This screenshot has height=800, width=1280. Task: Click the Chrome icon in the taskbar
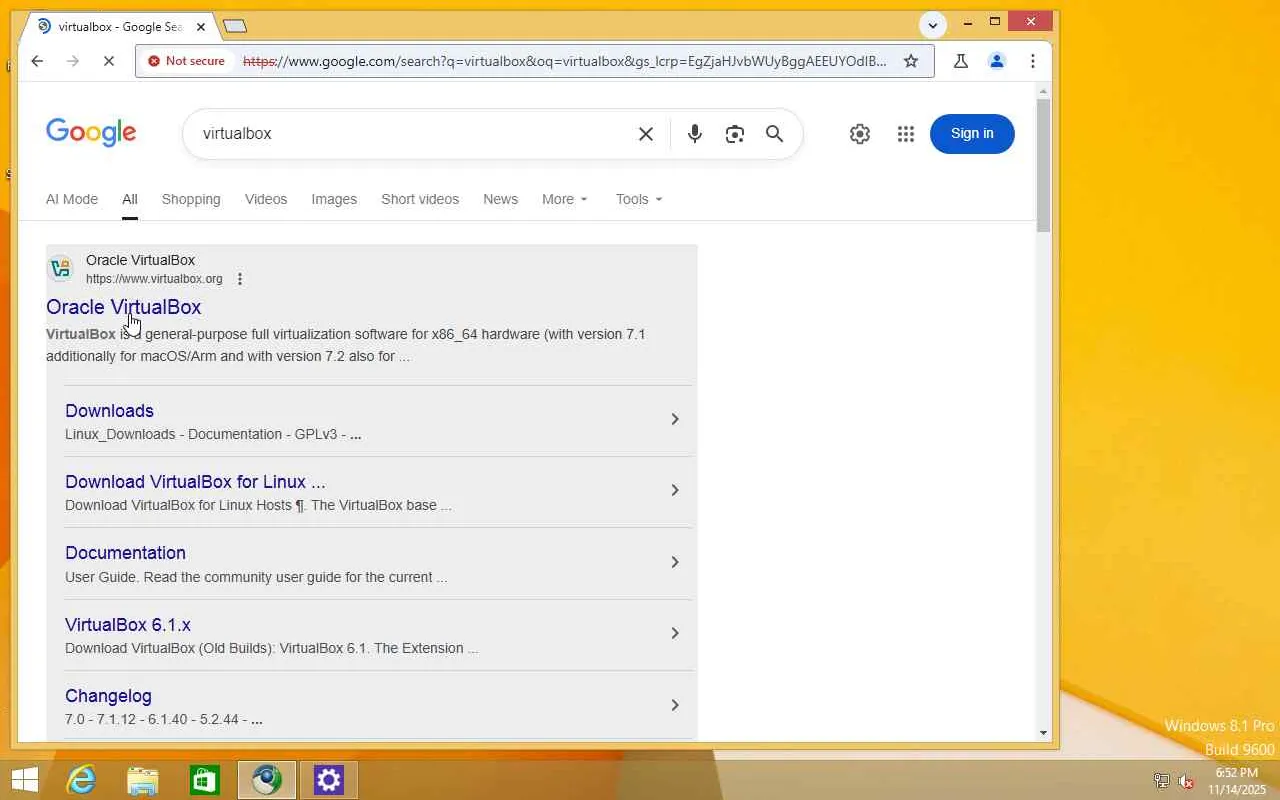click(x=267, y=780)
